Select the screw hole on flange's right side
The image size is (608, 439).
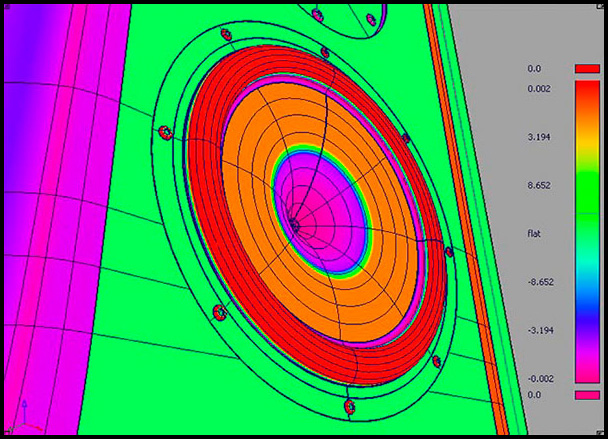click(448, 251)
